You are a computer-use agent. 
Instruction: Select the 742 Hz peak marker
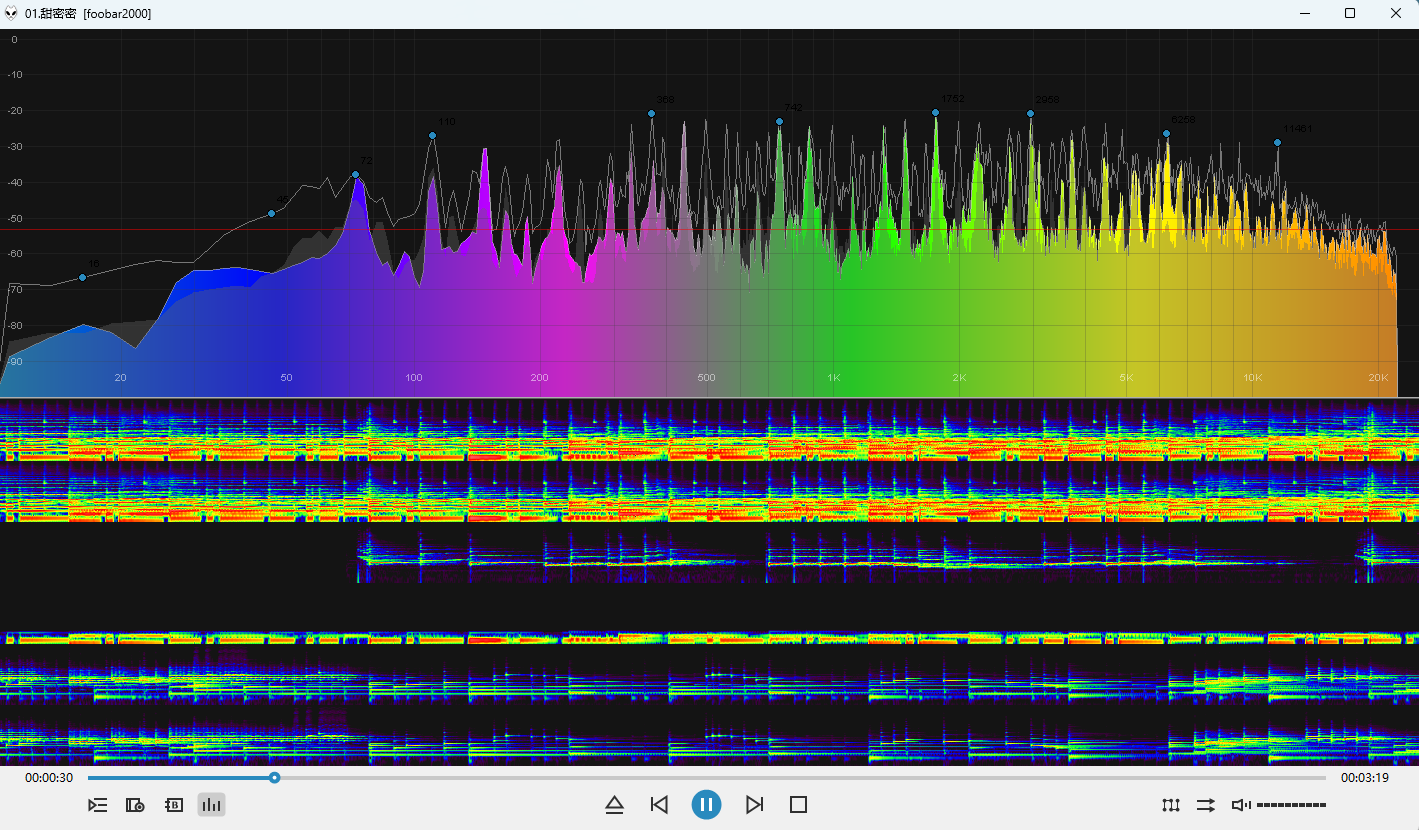tap(779, 122)
